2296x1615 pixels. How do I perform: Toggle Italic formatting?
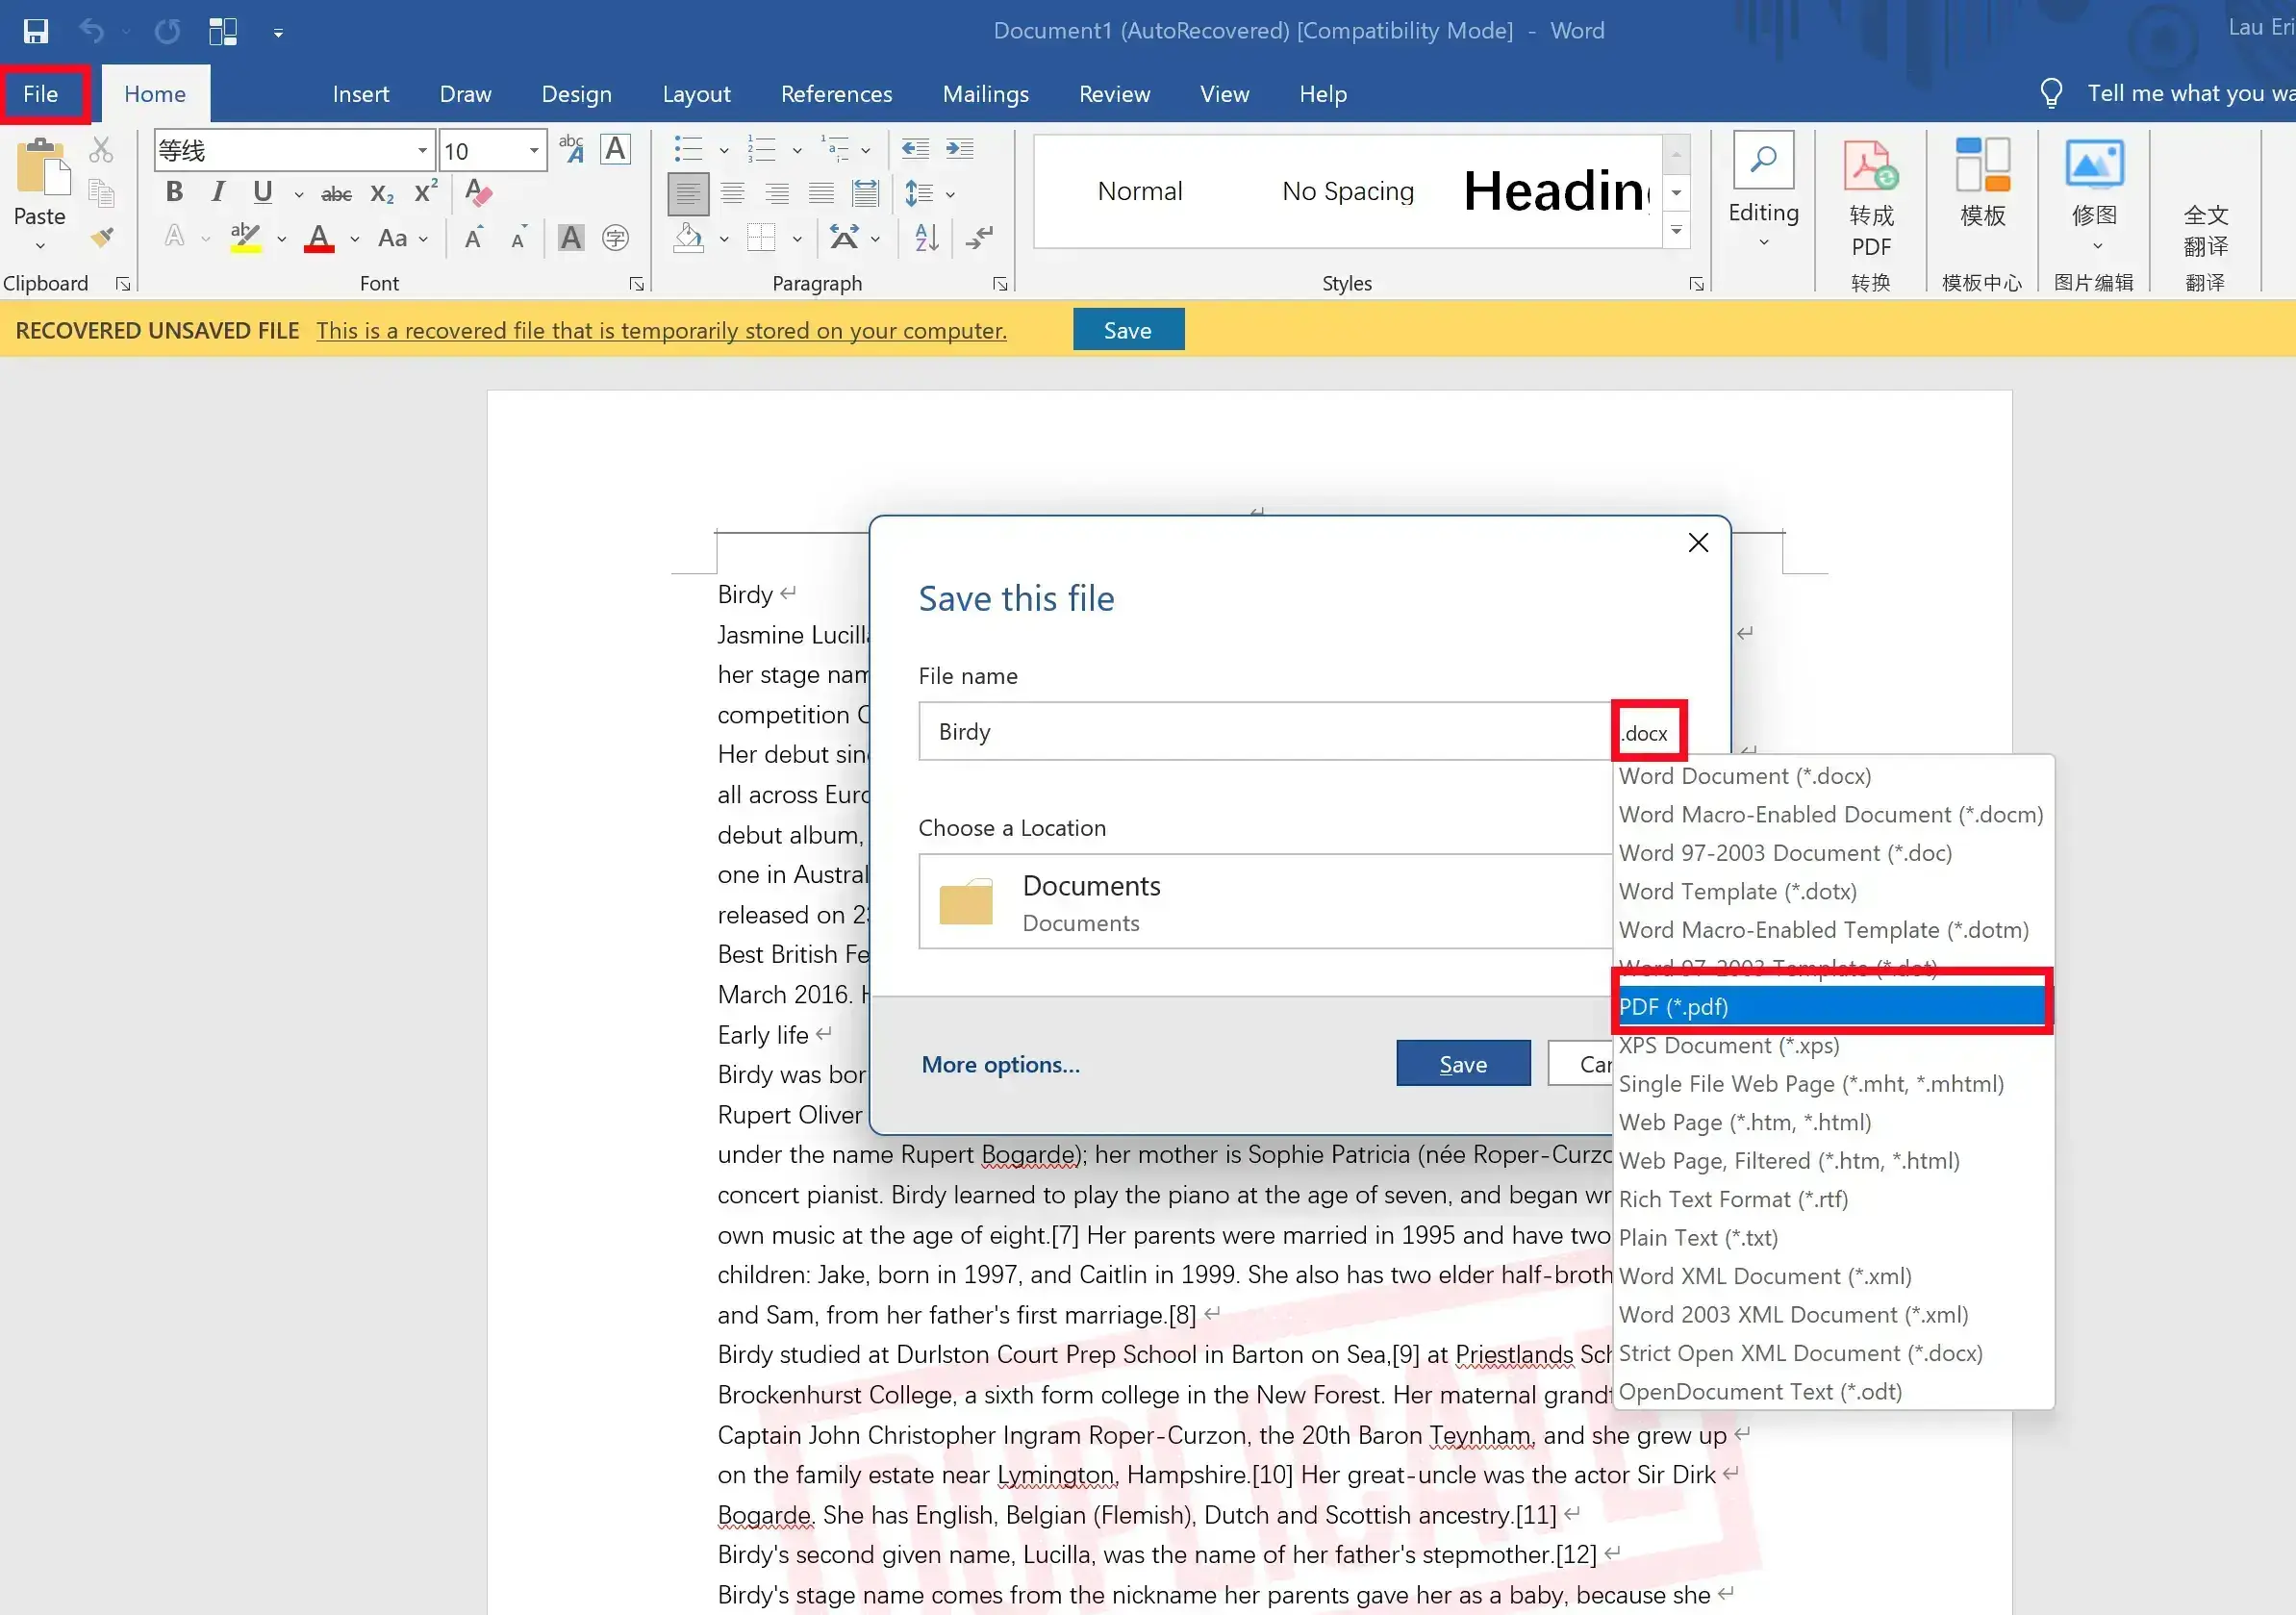[x=218, y=192]
